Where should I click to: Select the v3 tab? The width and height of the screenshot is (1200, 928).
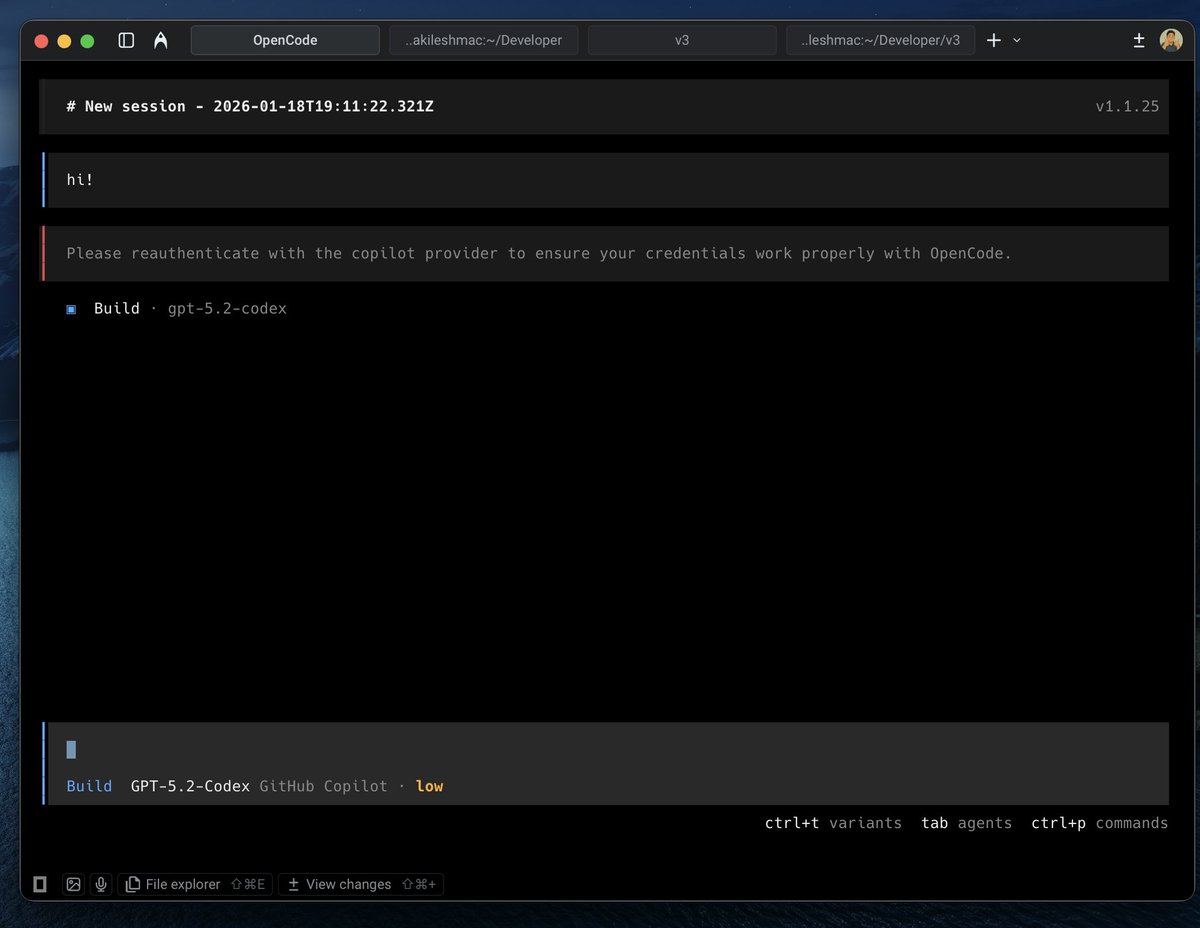[682, 40]
